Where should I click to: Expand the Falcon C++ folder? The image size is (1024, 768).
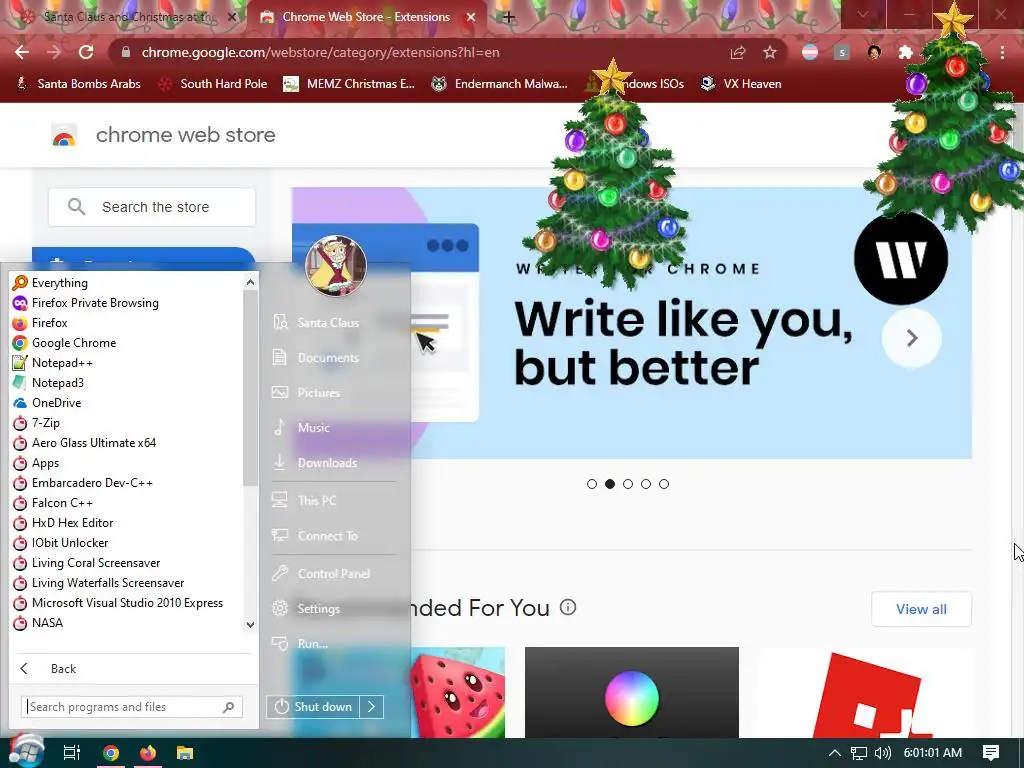tap(52, 503)
